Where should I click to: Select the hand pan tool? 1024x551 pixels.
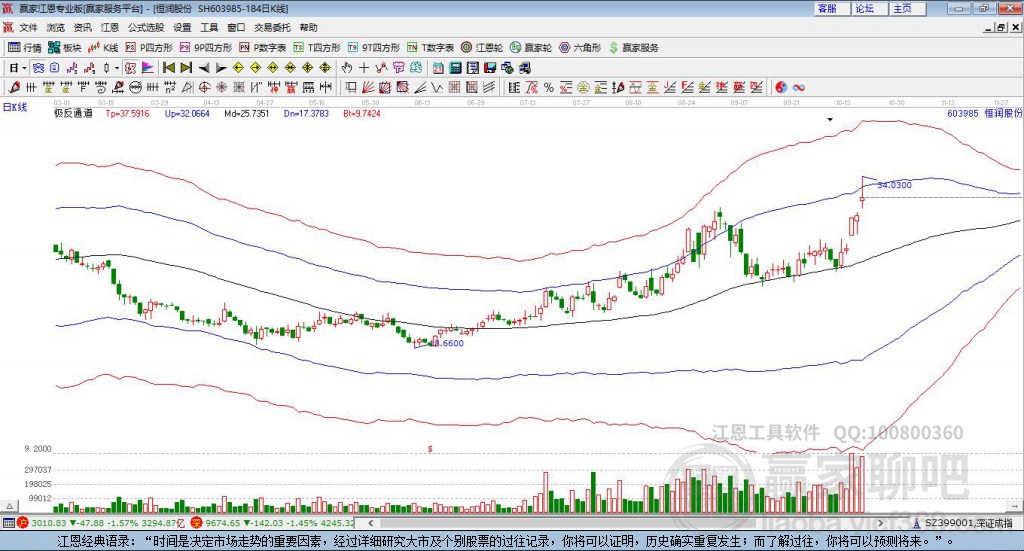[346, 68]
